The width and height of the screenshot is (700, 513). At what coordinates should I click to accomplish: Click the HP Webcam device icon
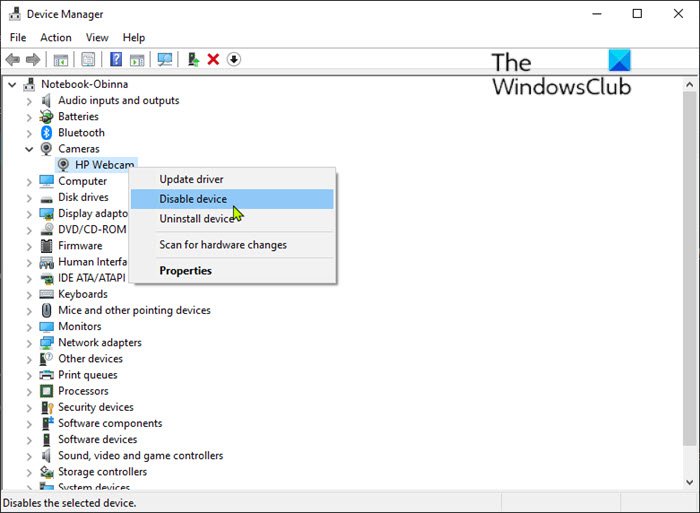(x=63, y=165)
